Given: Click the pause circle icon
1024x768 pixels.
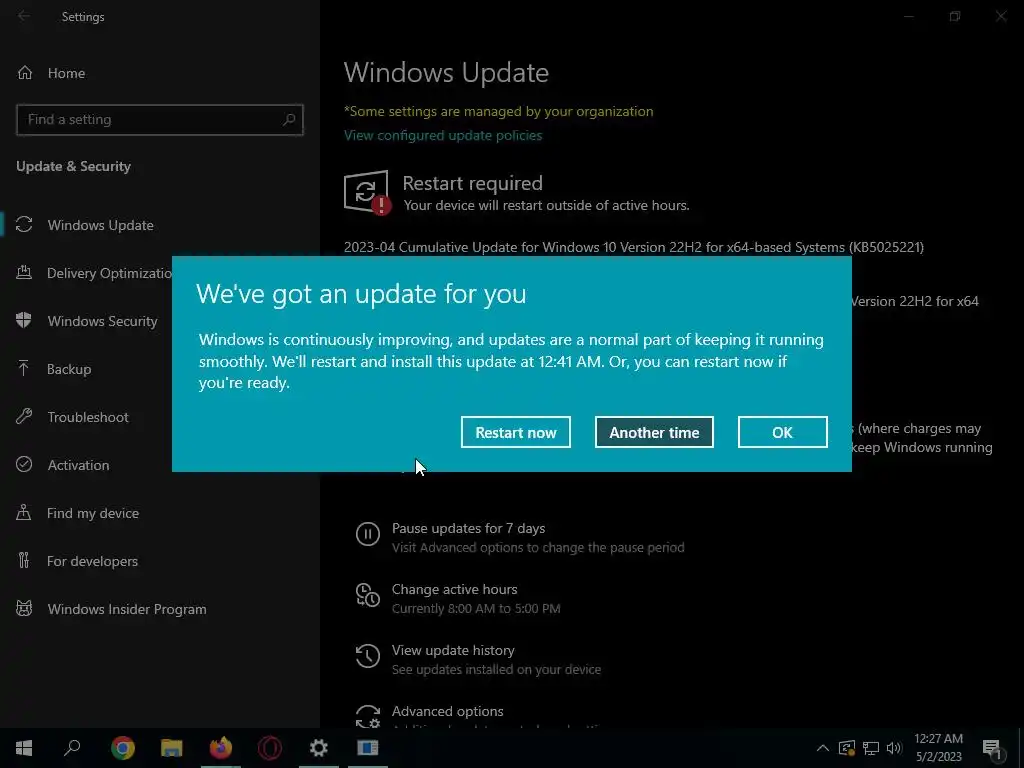Looking at the screenshot, I should tap(368, 534).
